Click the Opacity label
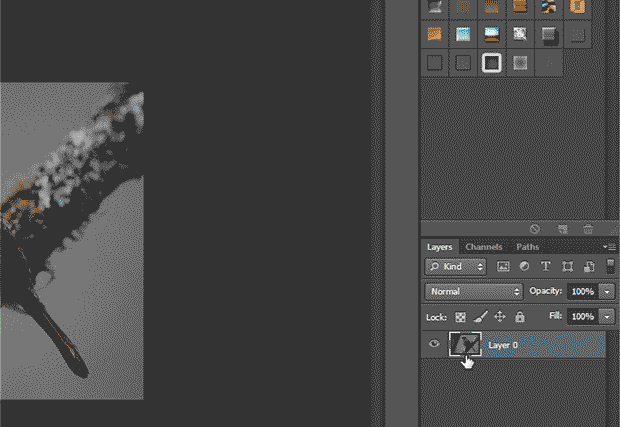The height and width of the screenshot is (427, 620). coord(545,291)
